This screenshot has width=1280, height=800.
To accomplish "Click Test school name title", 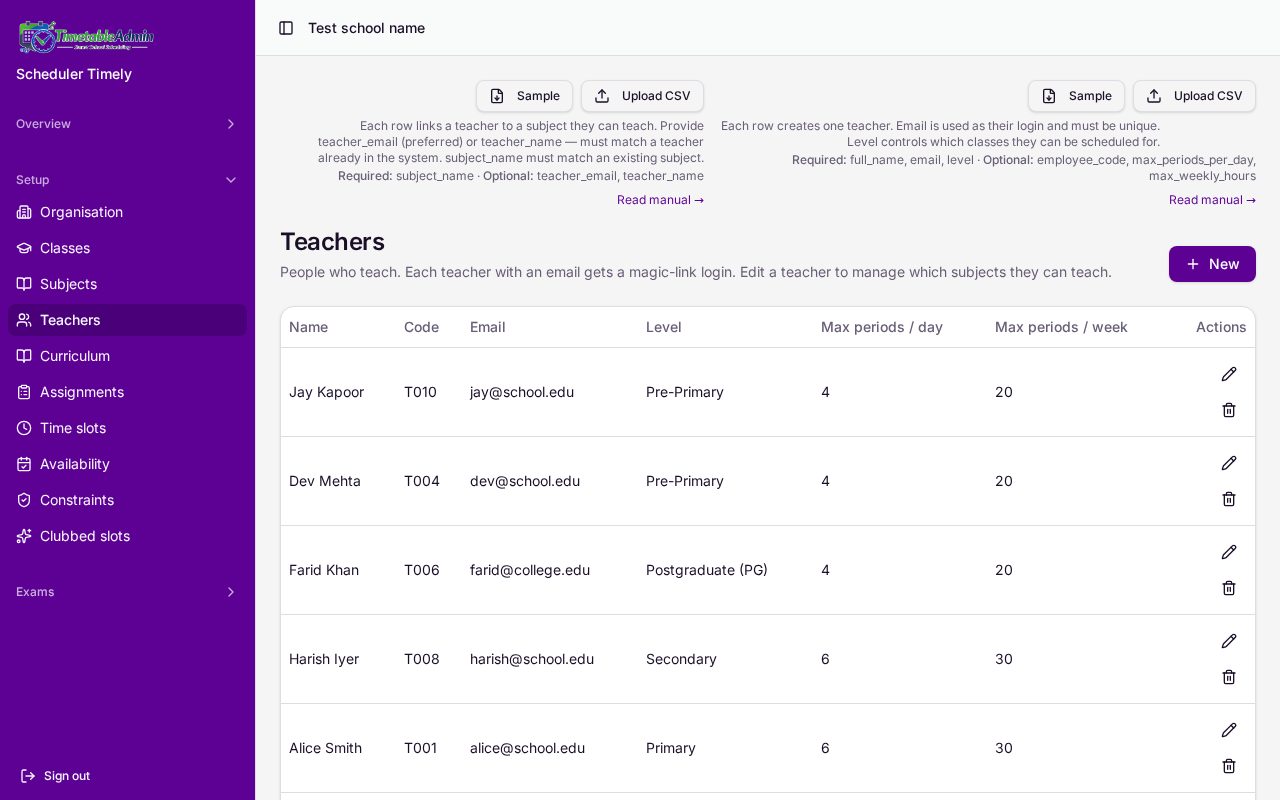I will point(366,28).
